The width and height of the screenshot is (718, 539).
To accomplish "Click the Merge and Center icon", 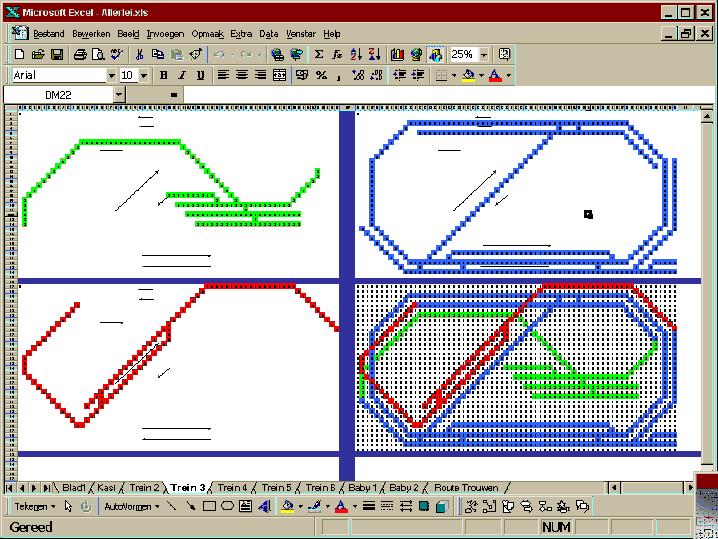I will point(279,75).
